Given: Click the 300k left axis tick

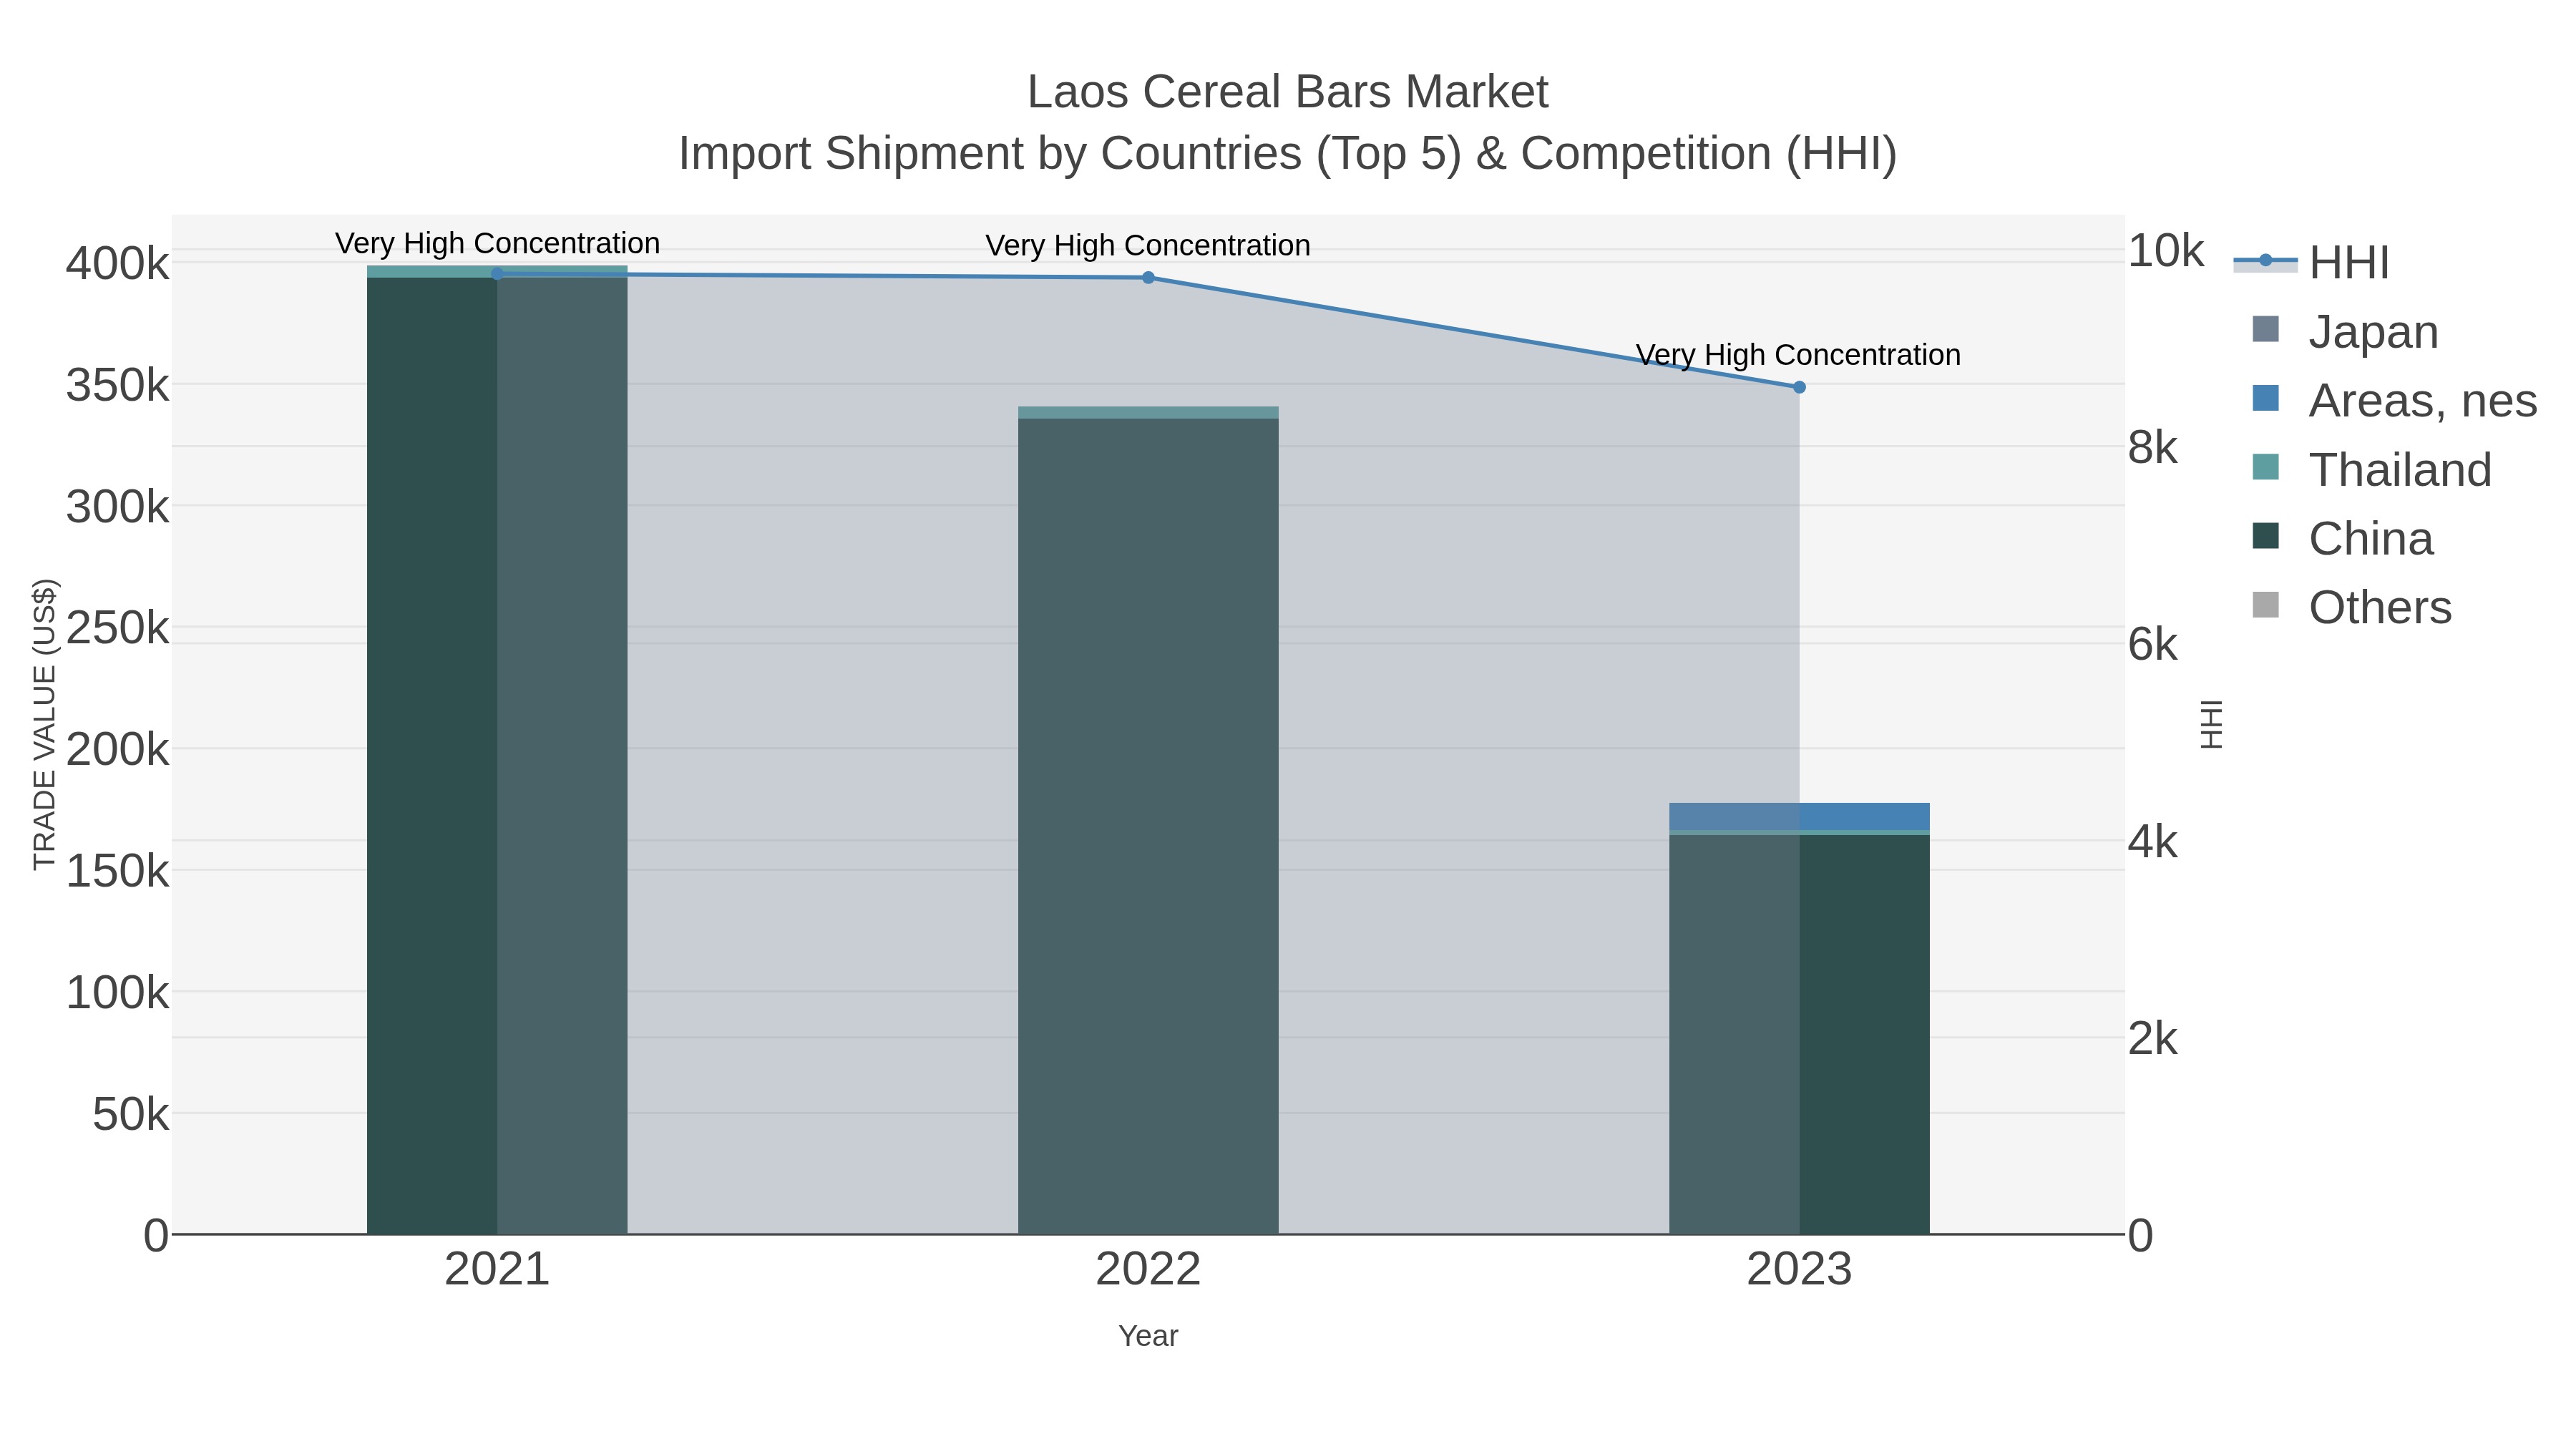Looking at the screenshot, I should [x=117, y=507].
